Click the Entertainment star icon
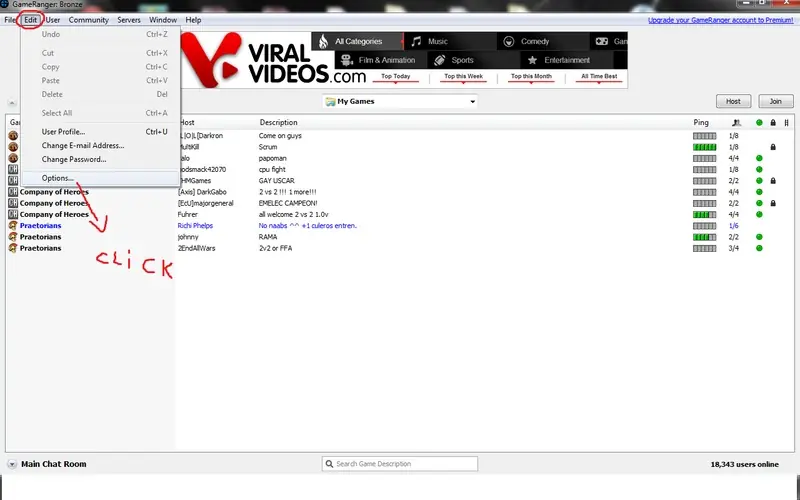The height and width of the screenshot is (500, 800). coord(532,60)
